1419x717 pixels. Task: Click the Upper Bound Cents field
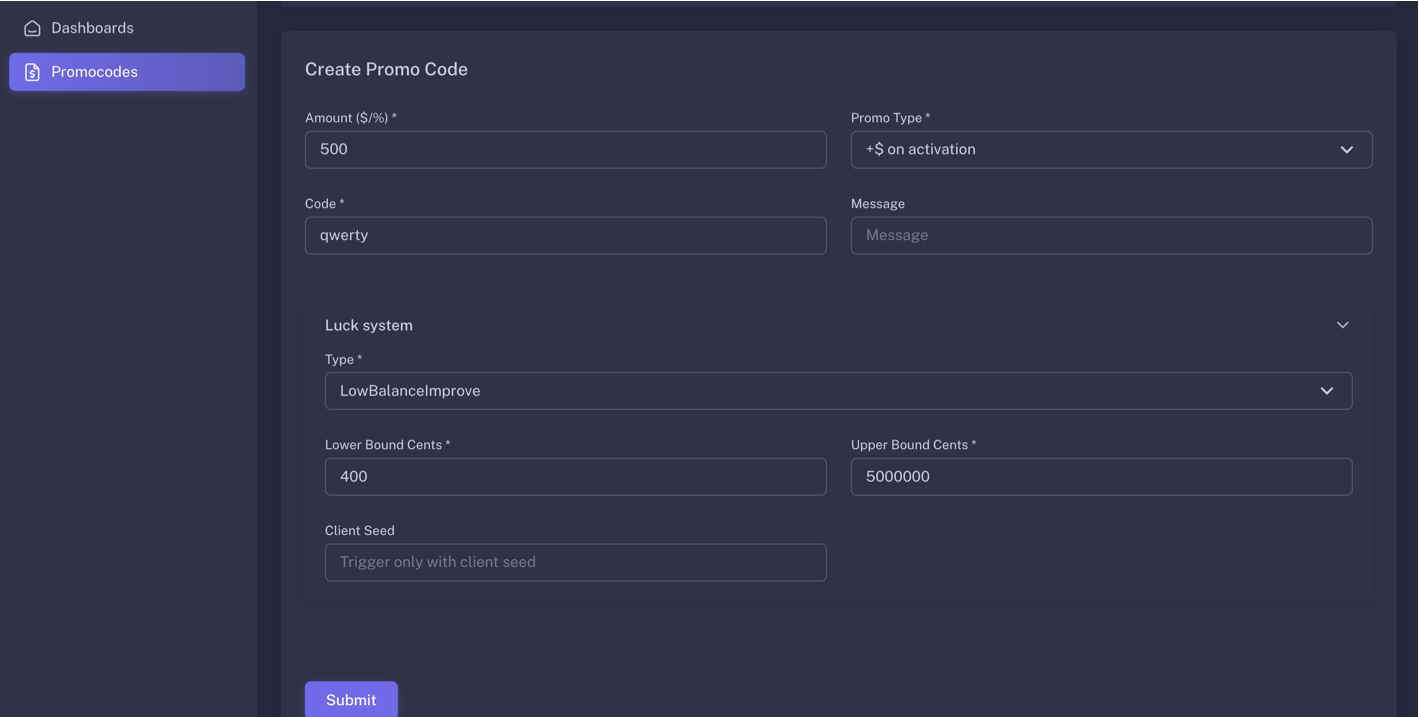pyautogui.click(x=1101, y=477)
